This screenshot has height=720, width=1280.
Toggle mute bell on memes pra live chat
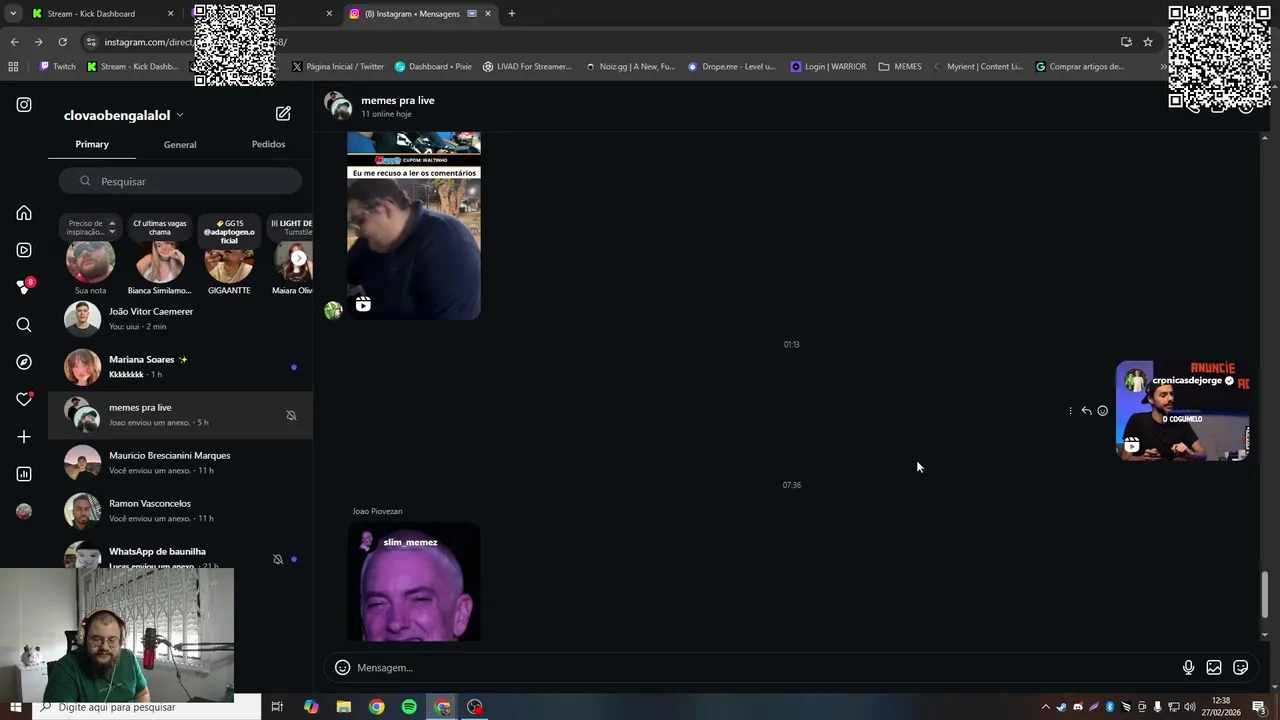pos(291,415)
